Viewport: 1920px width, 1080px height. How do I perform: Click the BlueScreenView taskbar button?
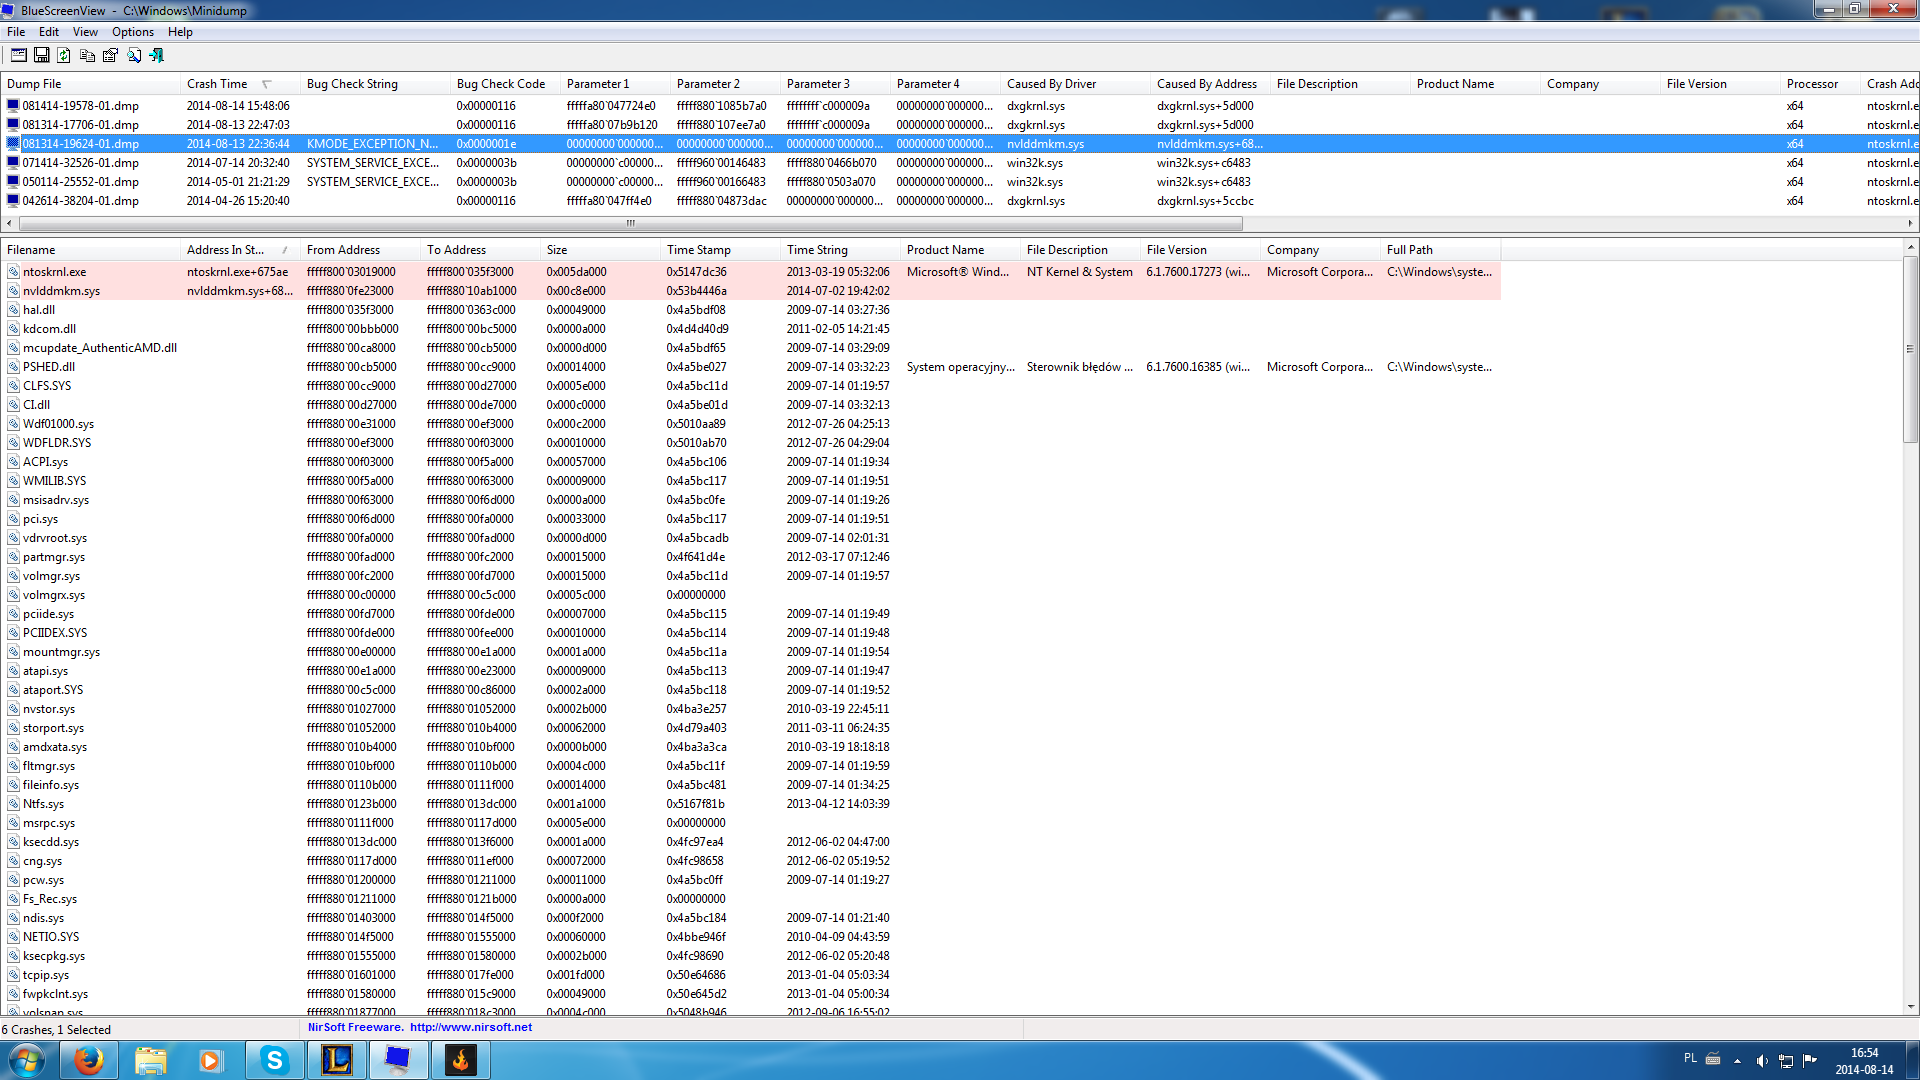[398, 1060]
